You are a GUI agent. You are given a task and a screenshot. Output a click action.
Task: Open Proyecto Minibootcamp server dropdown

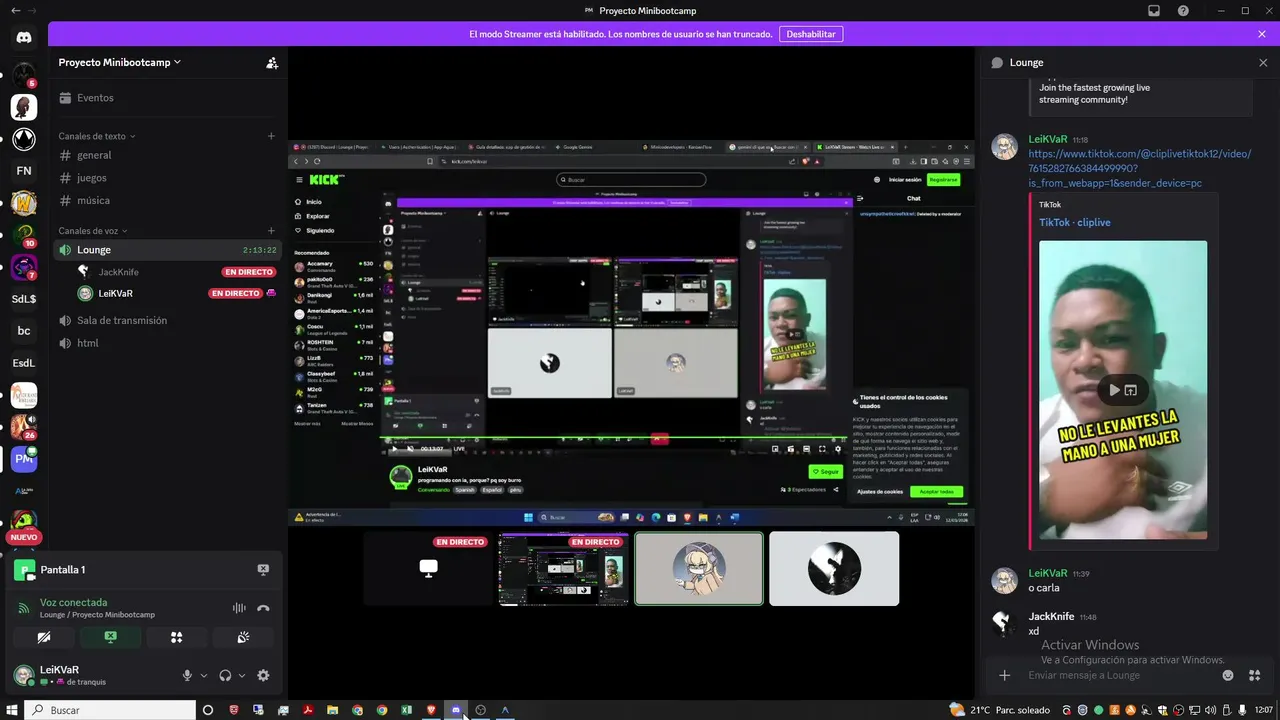click(x=120, y=62)
